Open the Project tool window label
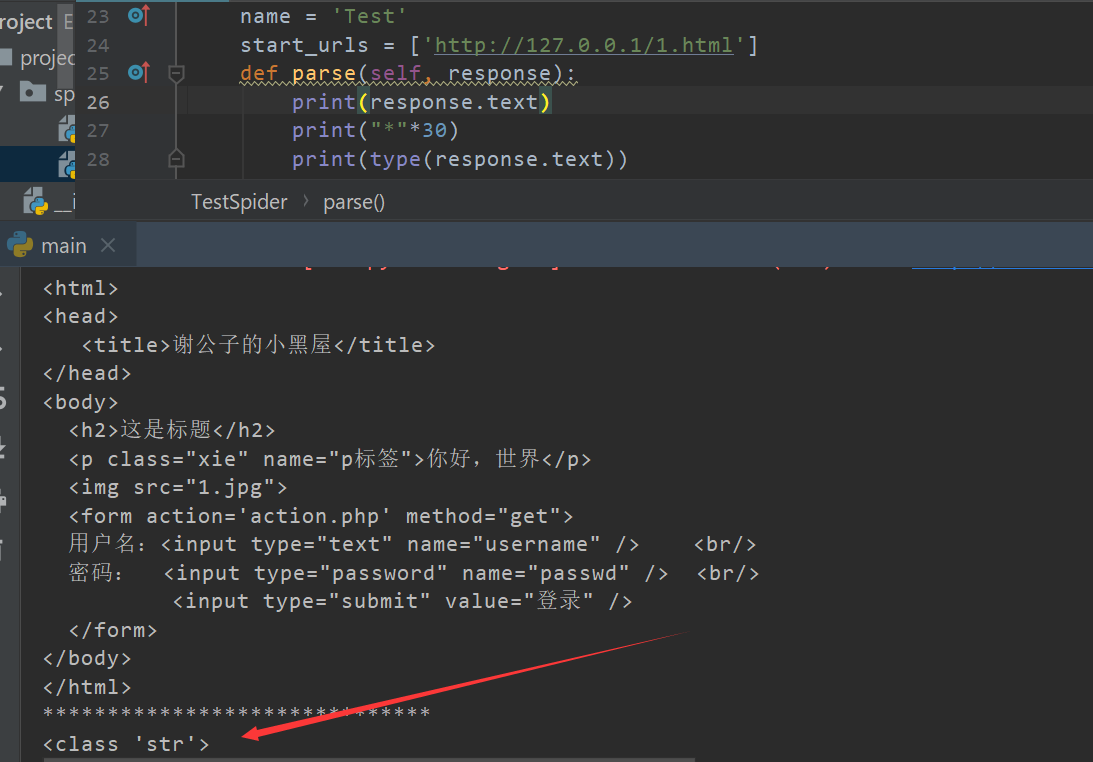 [26, 22]
